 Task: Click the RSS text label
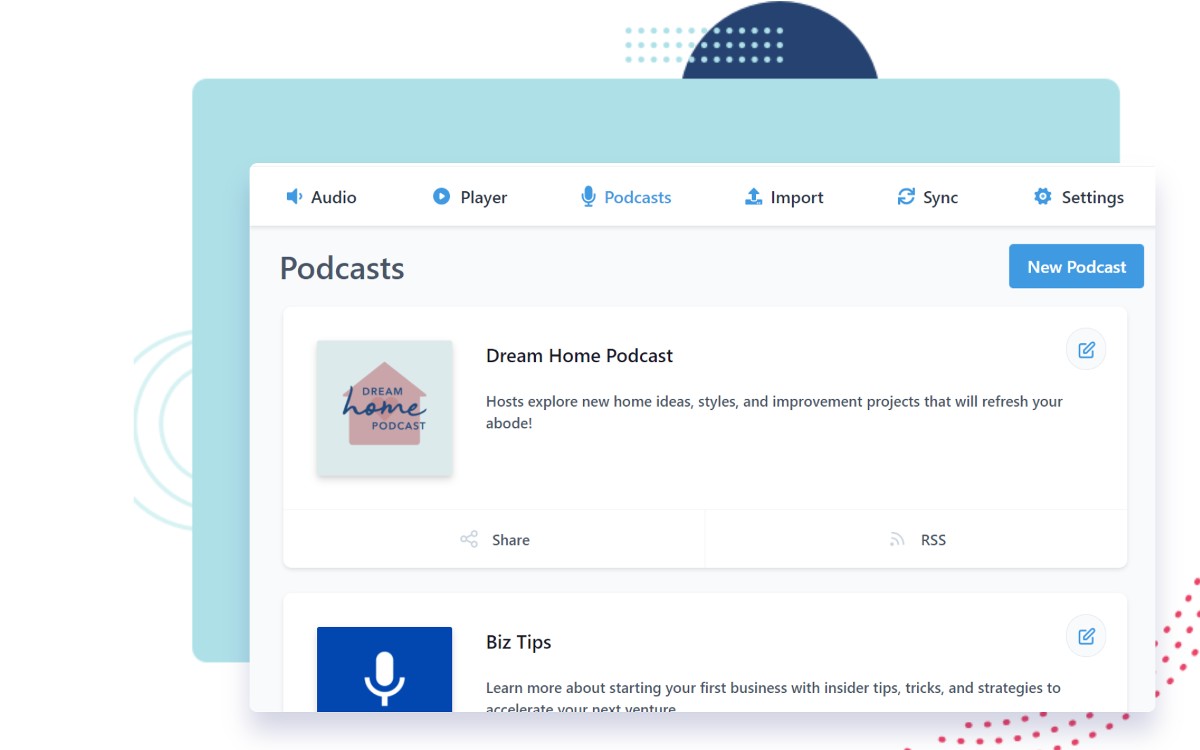(933, 540)
